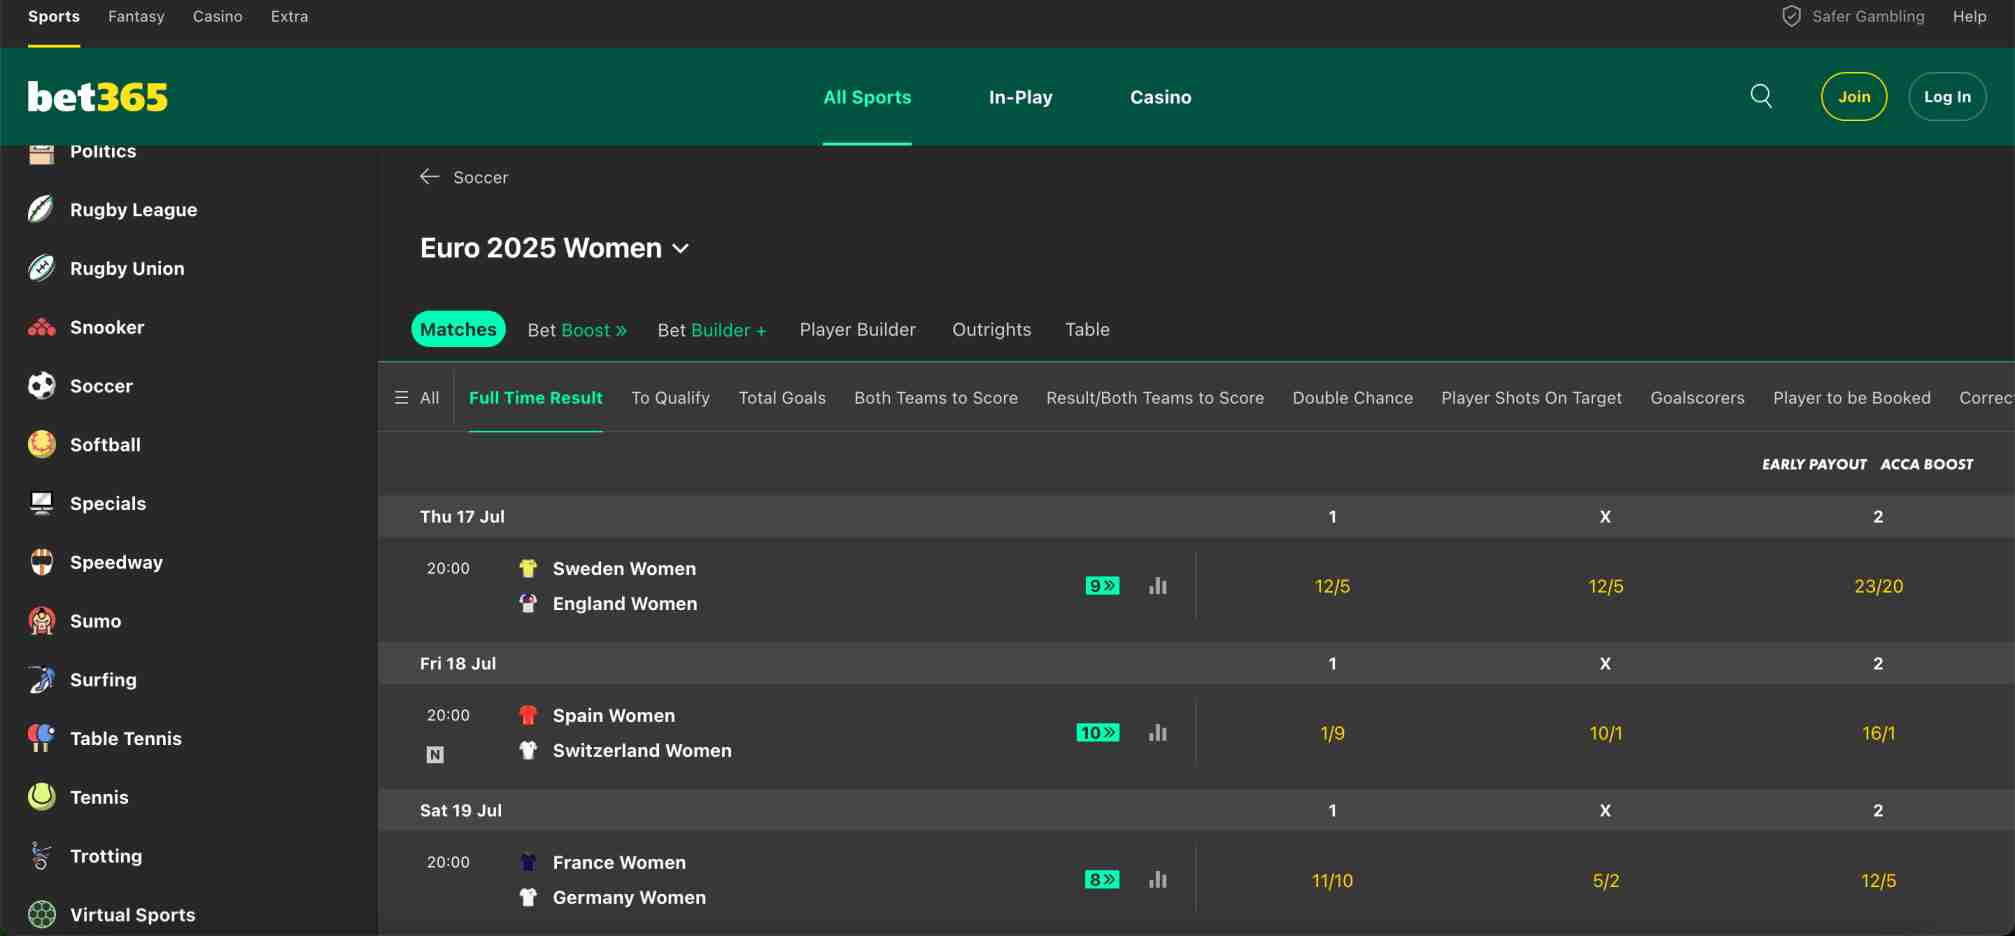Select Both Teams to Score market

(x=936, y=398)
